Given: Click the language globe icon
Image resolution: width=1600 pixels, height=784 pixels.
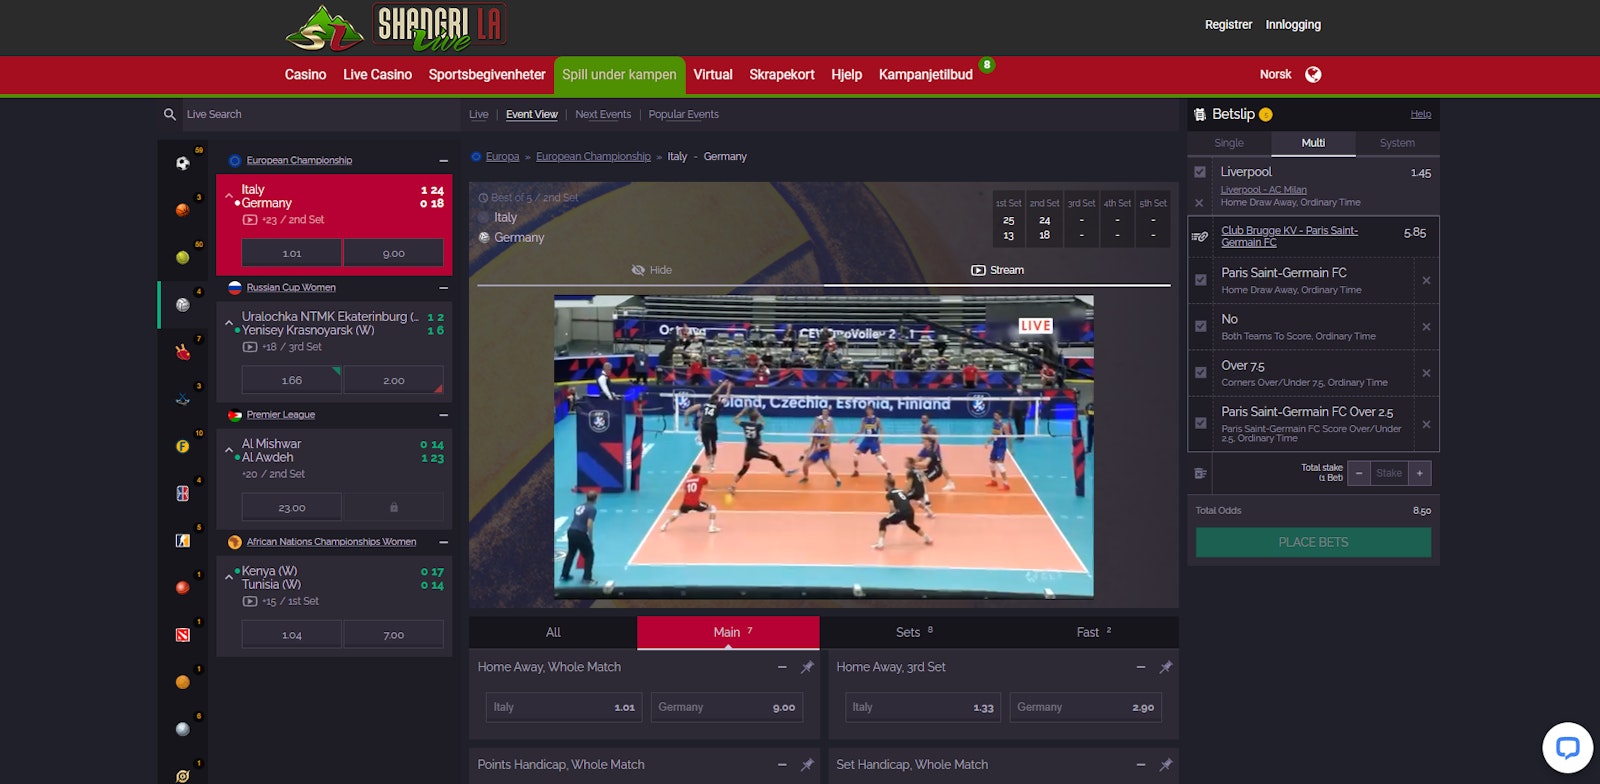Looking at the screenshot, I should pos(1313,74).
